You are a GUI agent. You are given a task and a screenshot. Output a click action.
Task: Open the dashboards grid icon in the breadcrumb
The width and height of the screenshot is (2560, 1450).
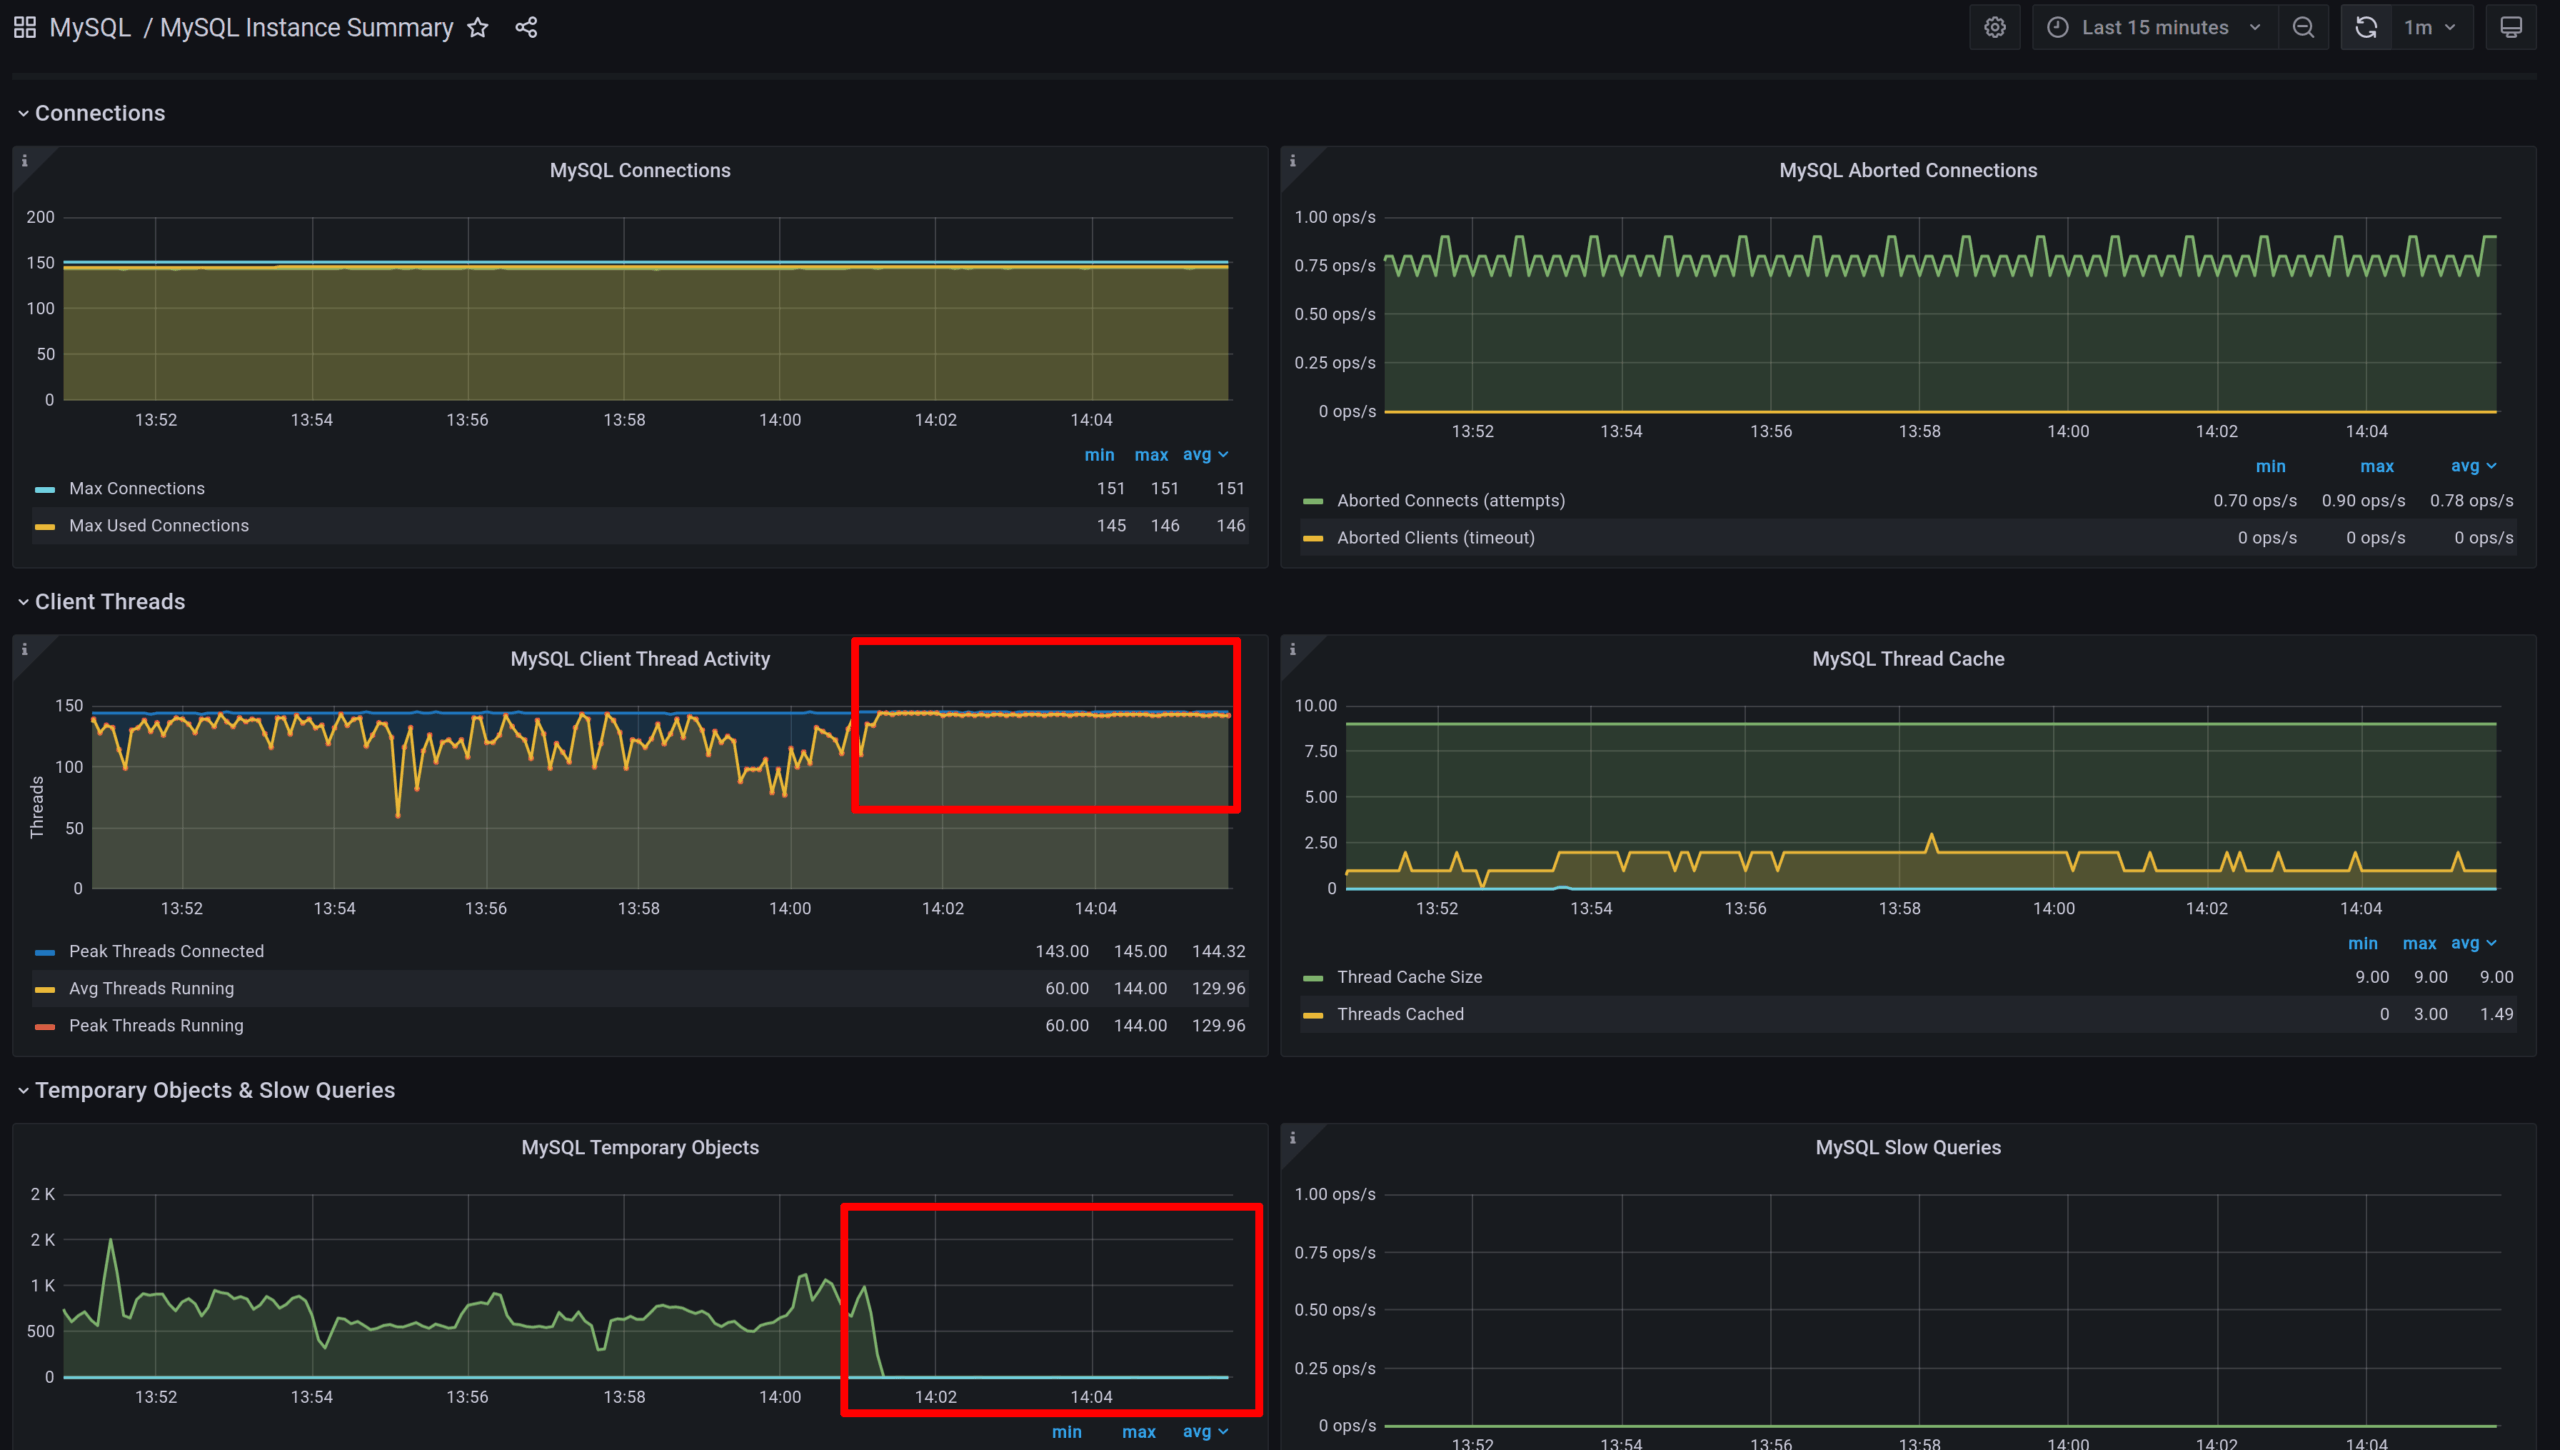coord(23,27)
